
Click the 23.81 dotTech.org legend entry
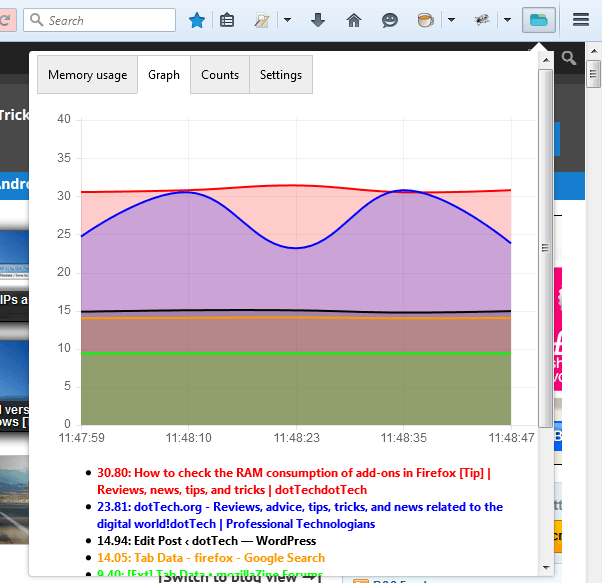(x=300, y=515)
